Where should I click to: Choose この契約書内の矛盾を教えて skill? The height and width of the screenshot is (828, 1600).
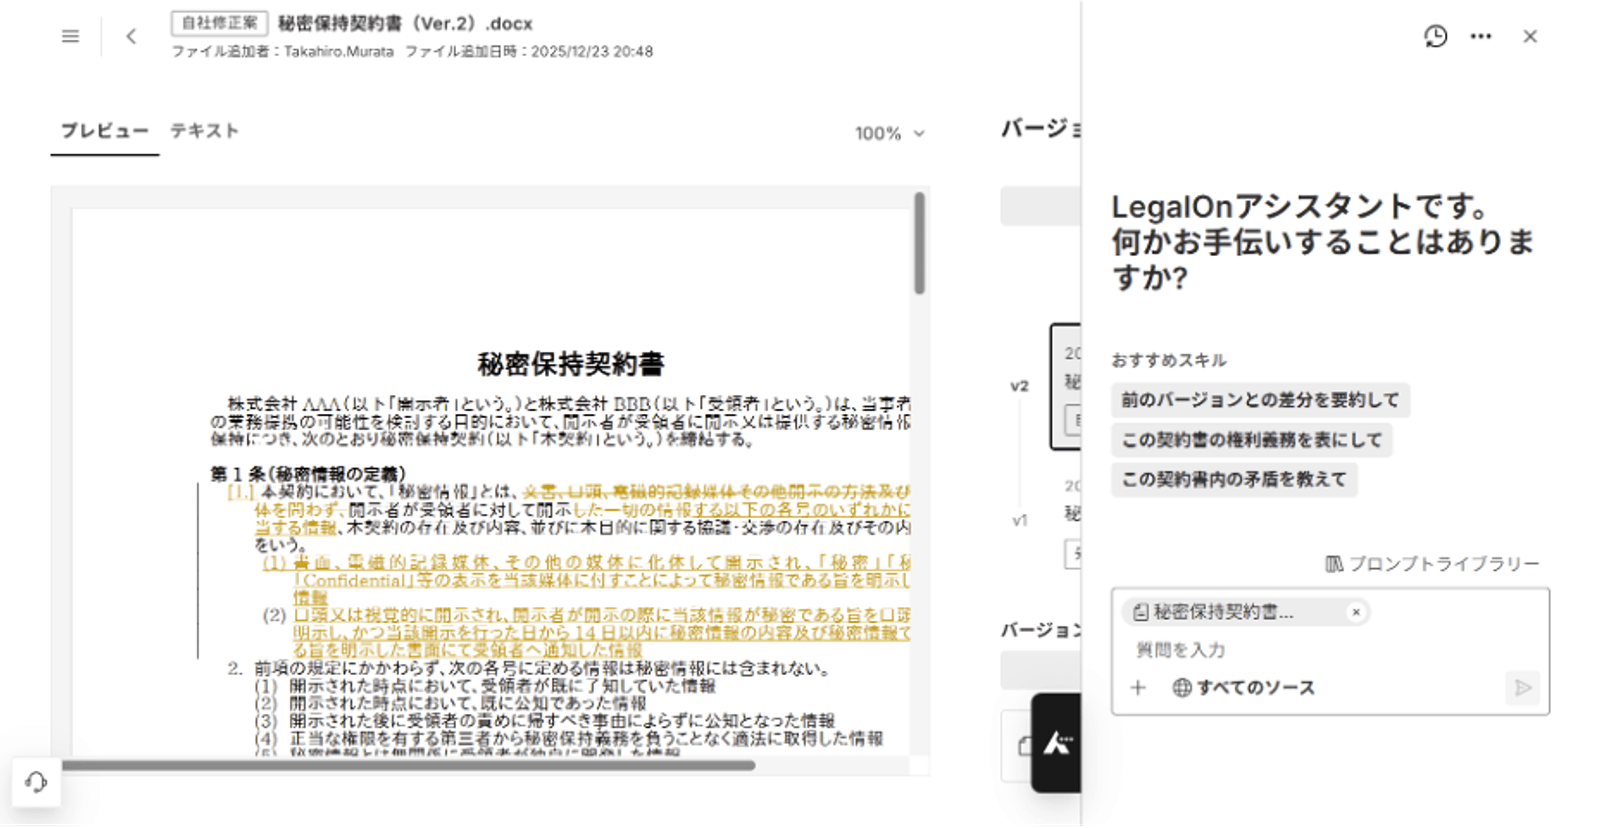[x=1234, y=480]
